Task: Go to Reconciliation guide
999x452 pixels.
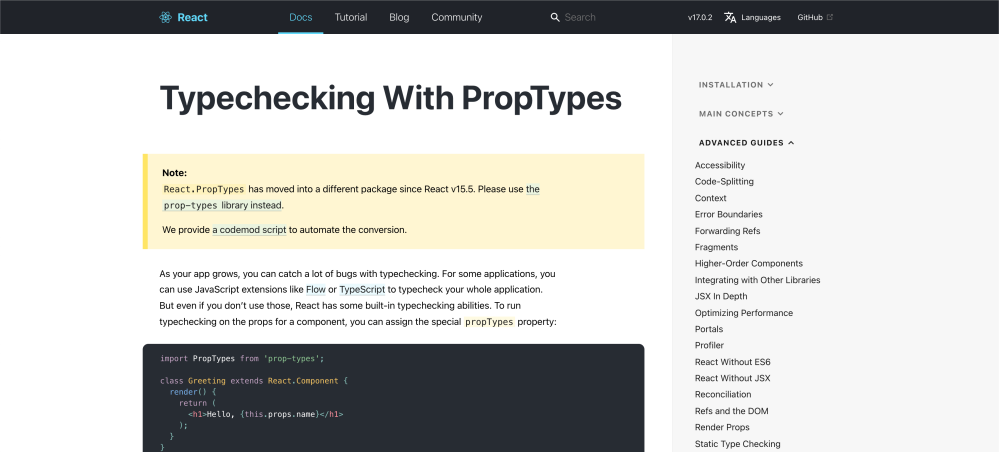Action: point(723,395)
